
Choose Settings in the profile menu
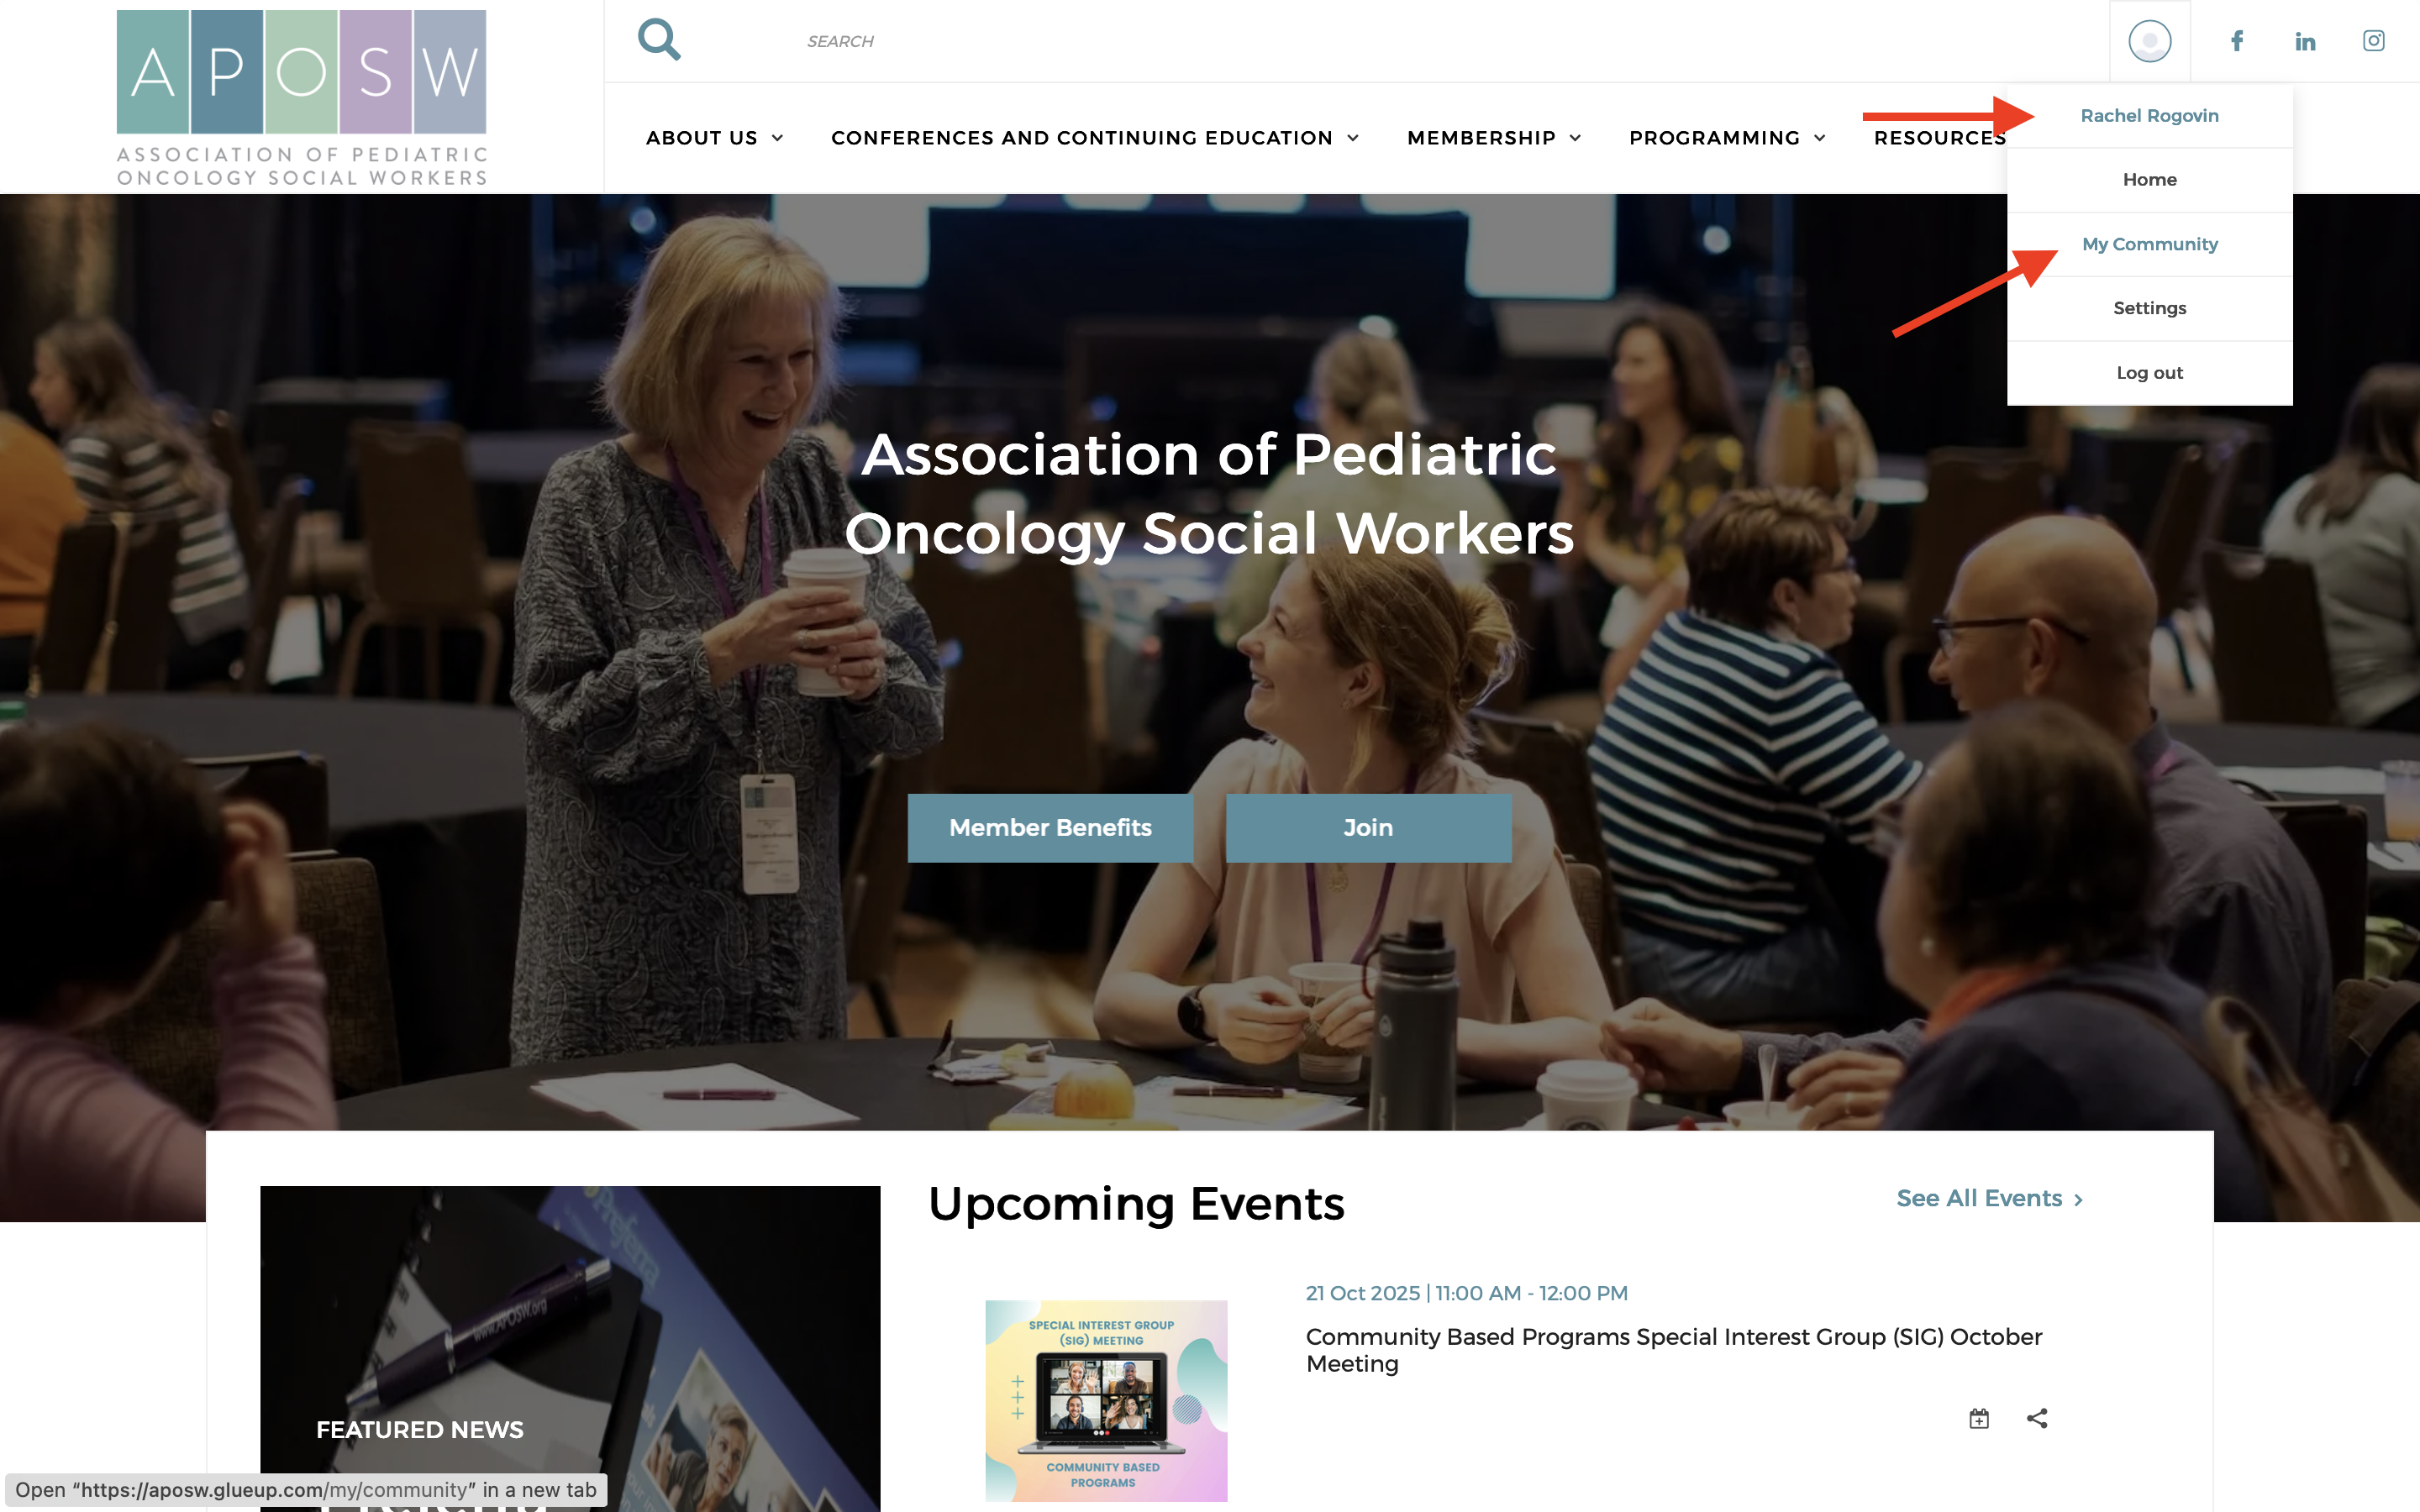(2149, 308)
